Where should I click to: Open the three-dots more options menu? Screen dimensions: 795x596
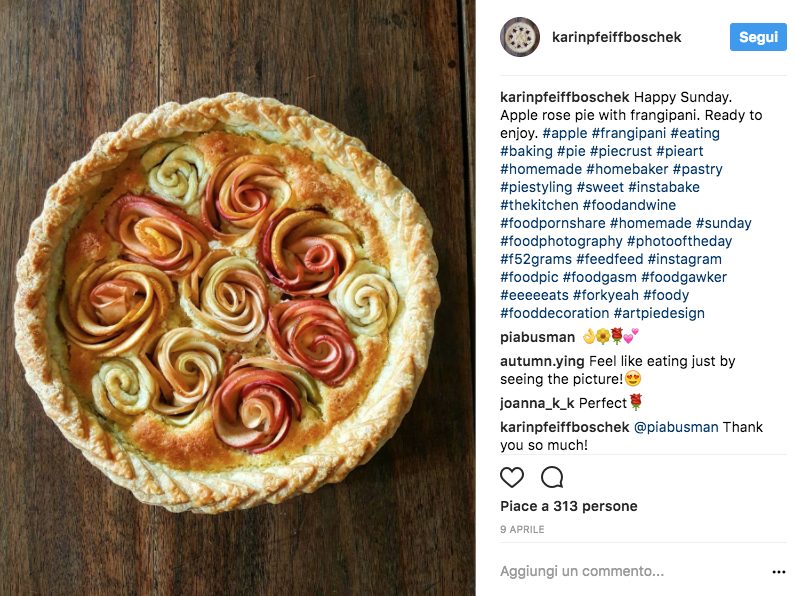click(778, 572)
